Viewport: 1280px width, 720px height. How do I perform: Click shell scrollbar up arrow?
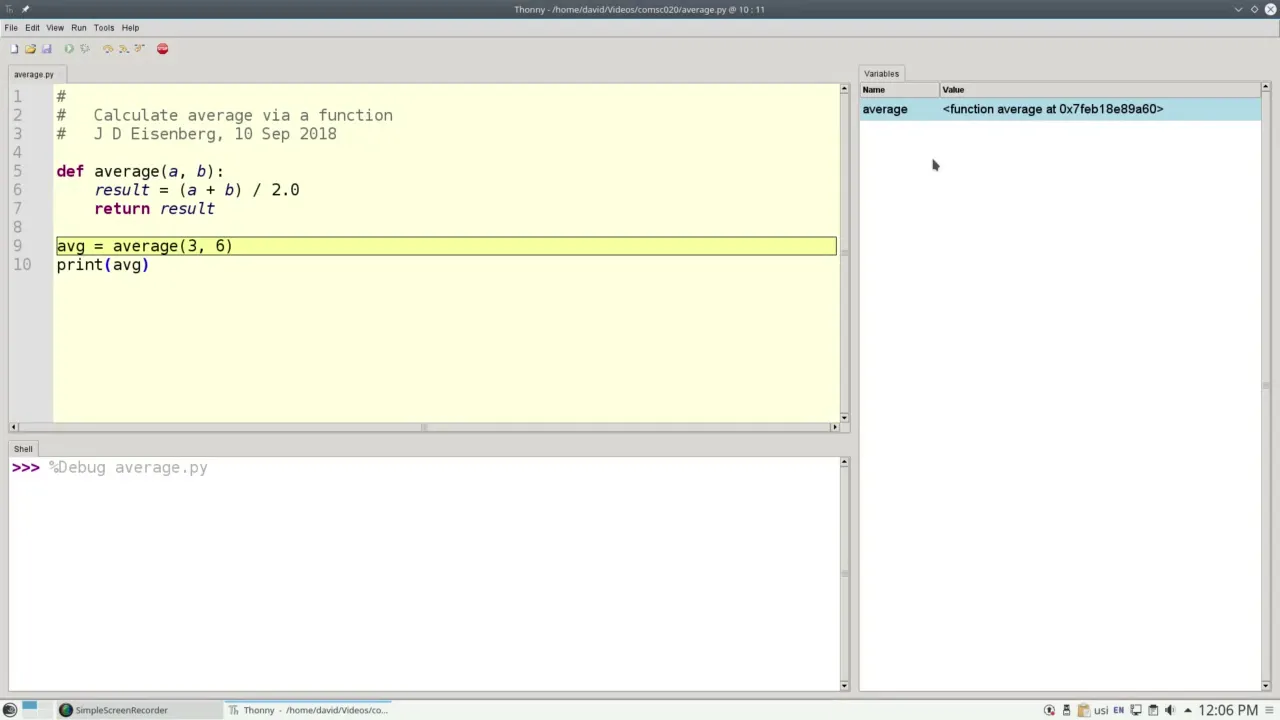click(x=844, y=462)
